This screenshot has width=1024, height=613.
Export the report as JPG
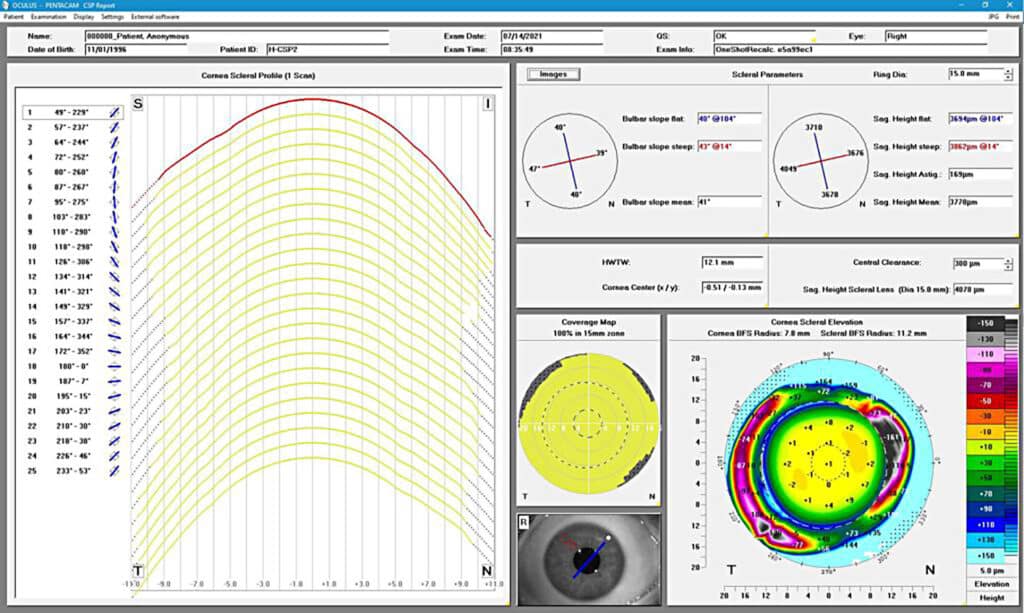tap(993, 16)
